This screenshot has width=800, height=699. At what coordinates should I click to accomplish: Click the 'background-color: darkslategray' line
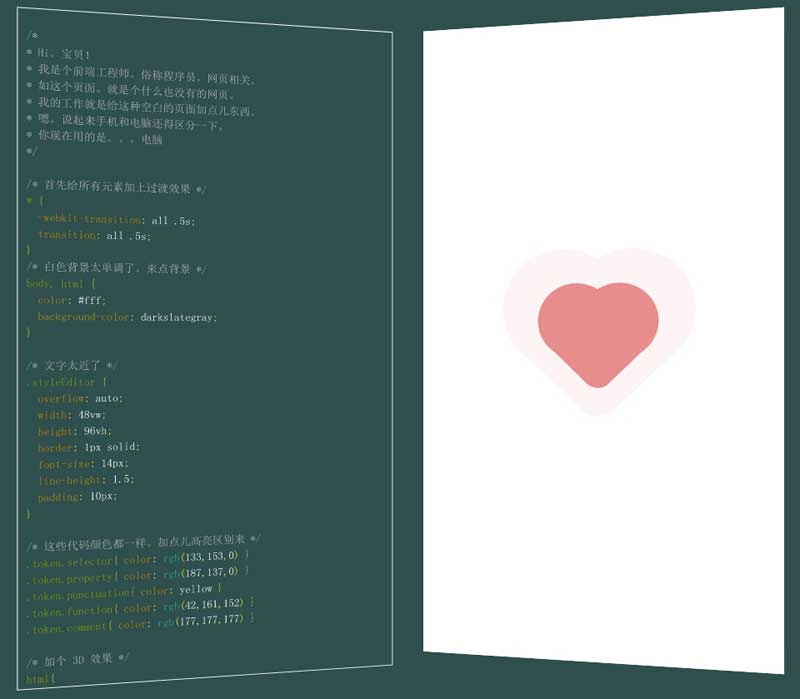coord(127,317)
